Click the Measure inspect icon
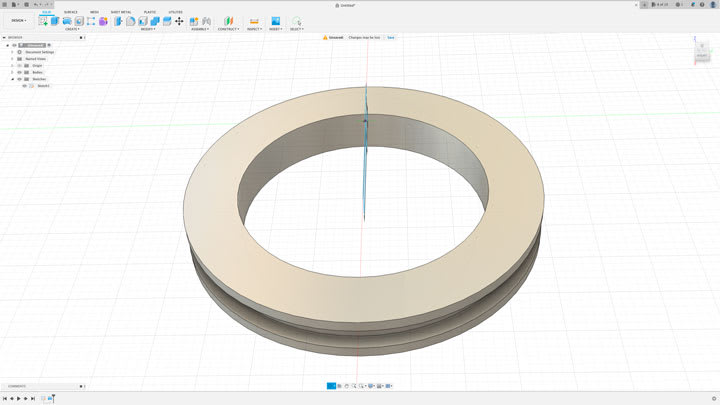720x405 pixels. (254, 21)
